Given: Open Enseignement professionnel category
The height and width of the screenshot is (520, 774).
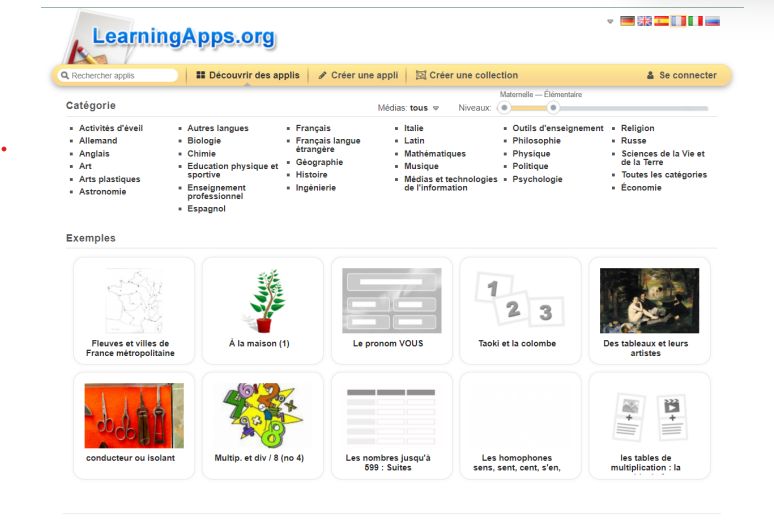Looking at the screenshot, I should pos(216,192).
